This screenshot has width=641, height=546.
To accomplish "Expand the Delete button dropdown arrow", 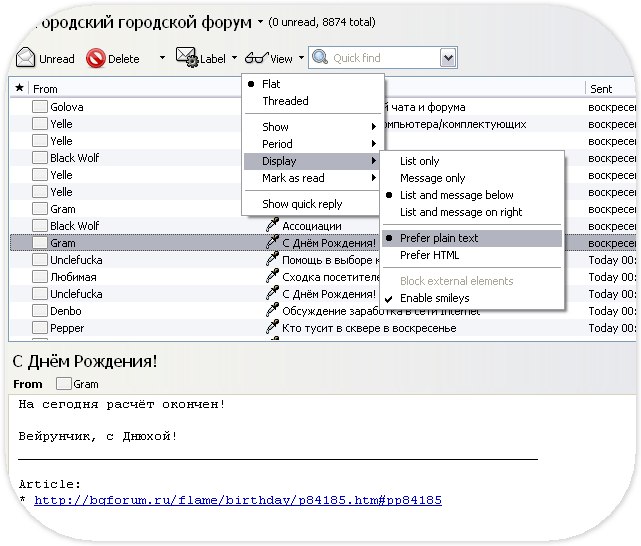I will tap(162, 58).
